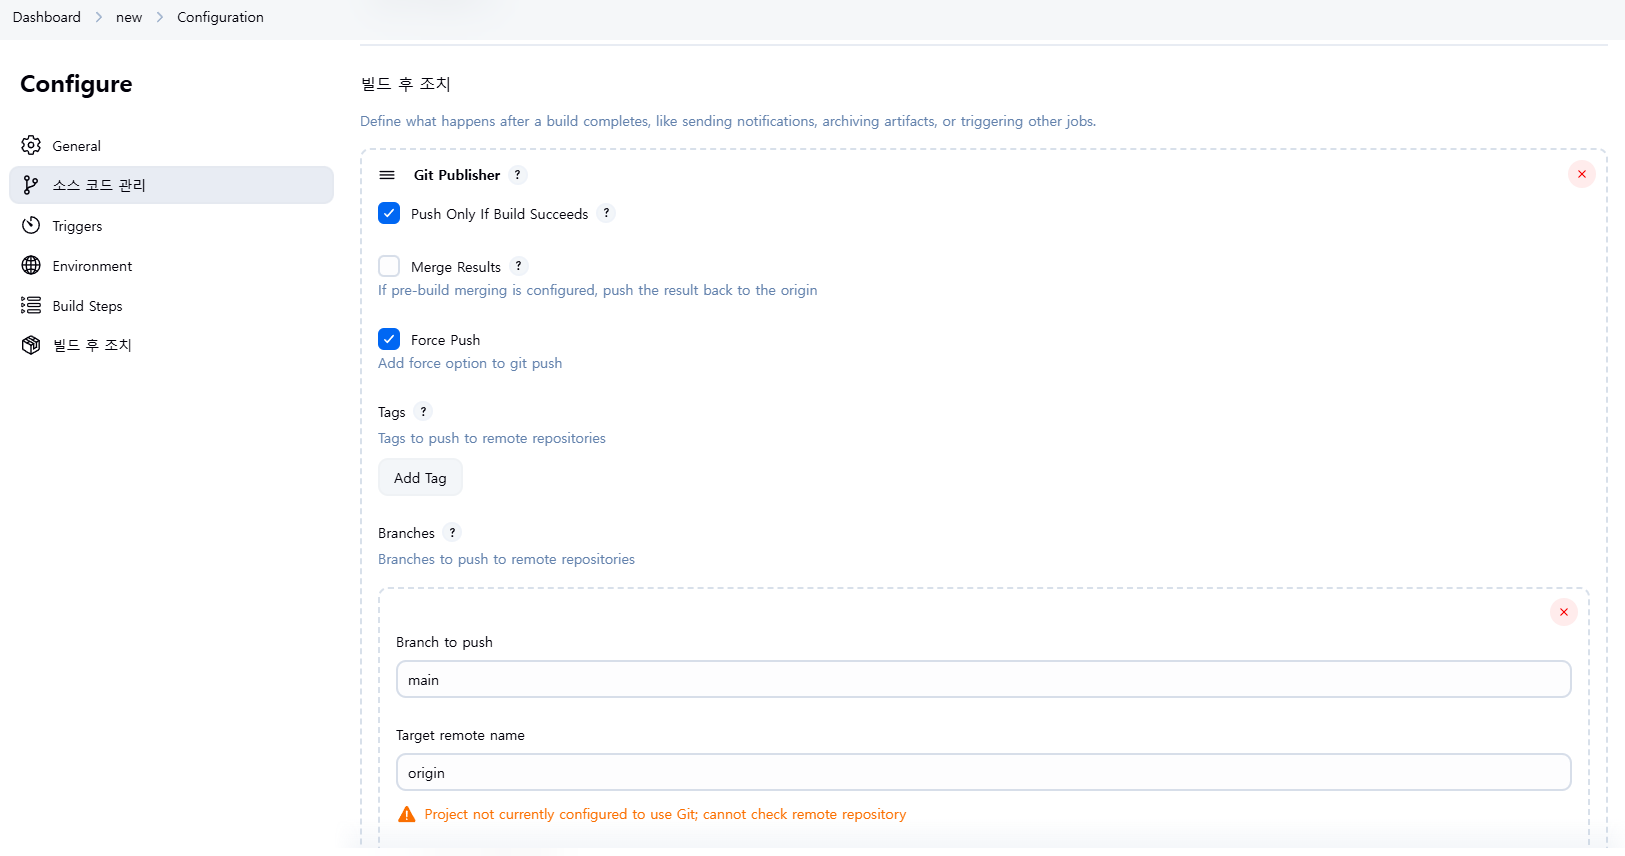
Task: Click the Force Push label text
Action: (x=445, y=340)
